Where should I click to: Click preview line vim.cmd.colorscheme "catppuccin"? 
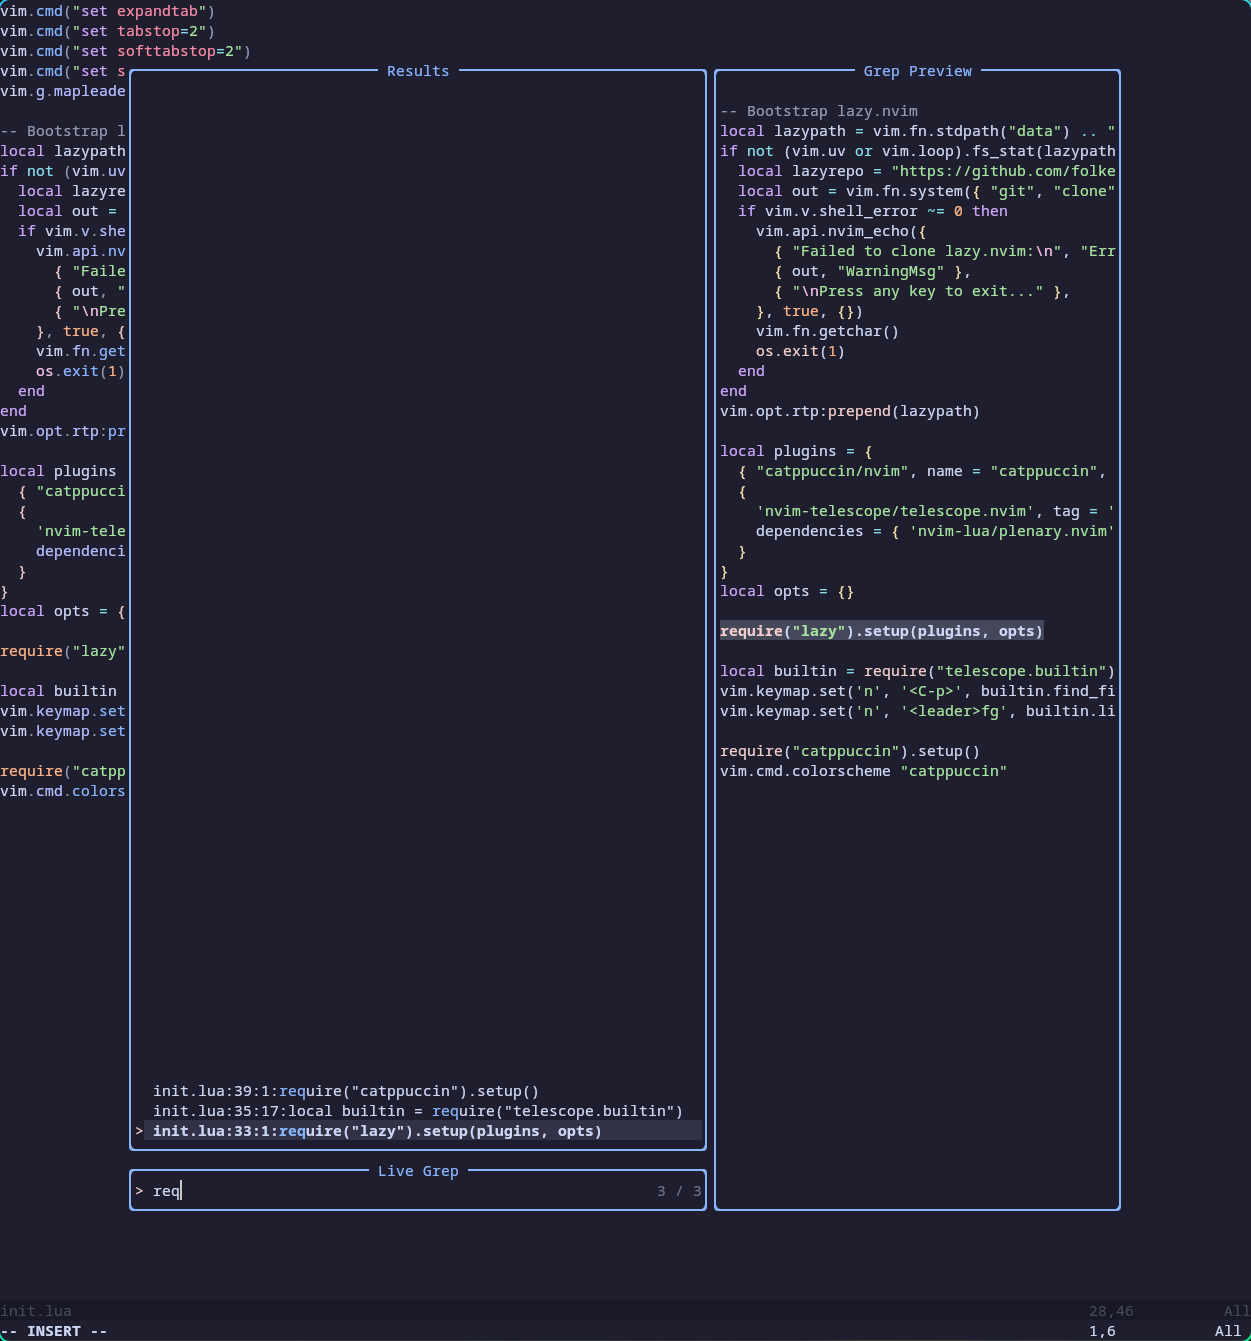863,771
